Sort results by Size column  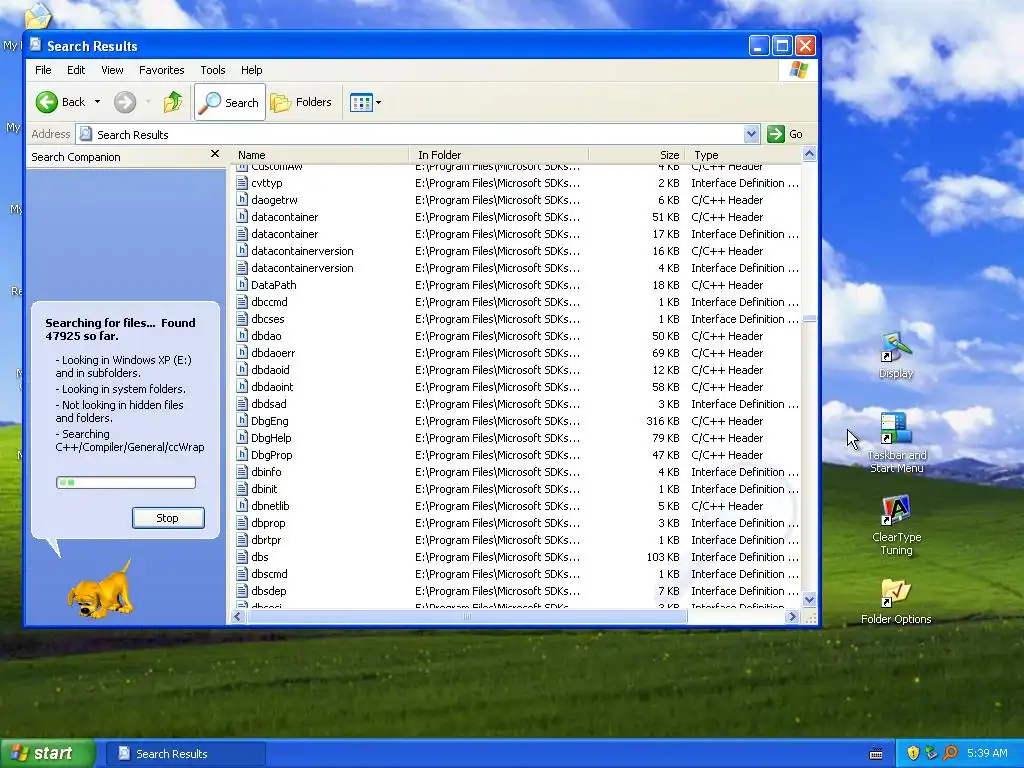tap(637, 155)
